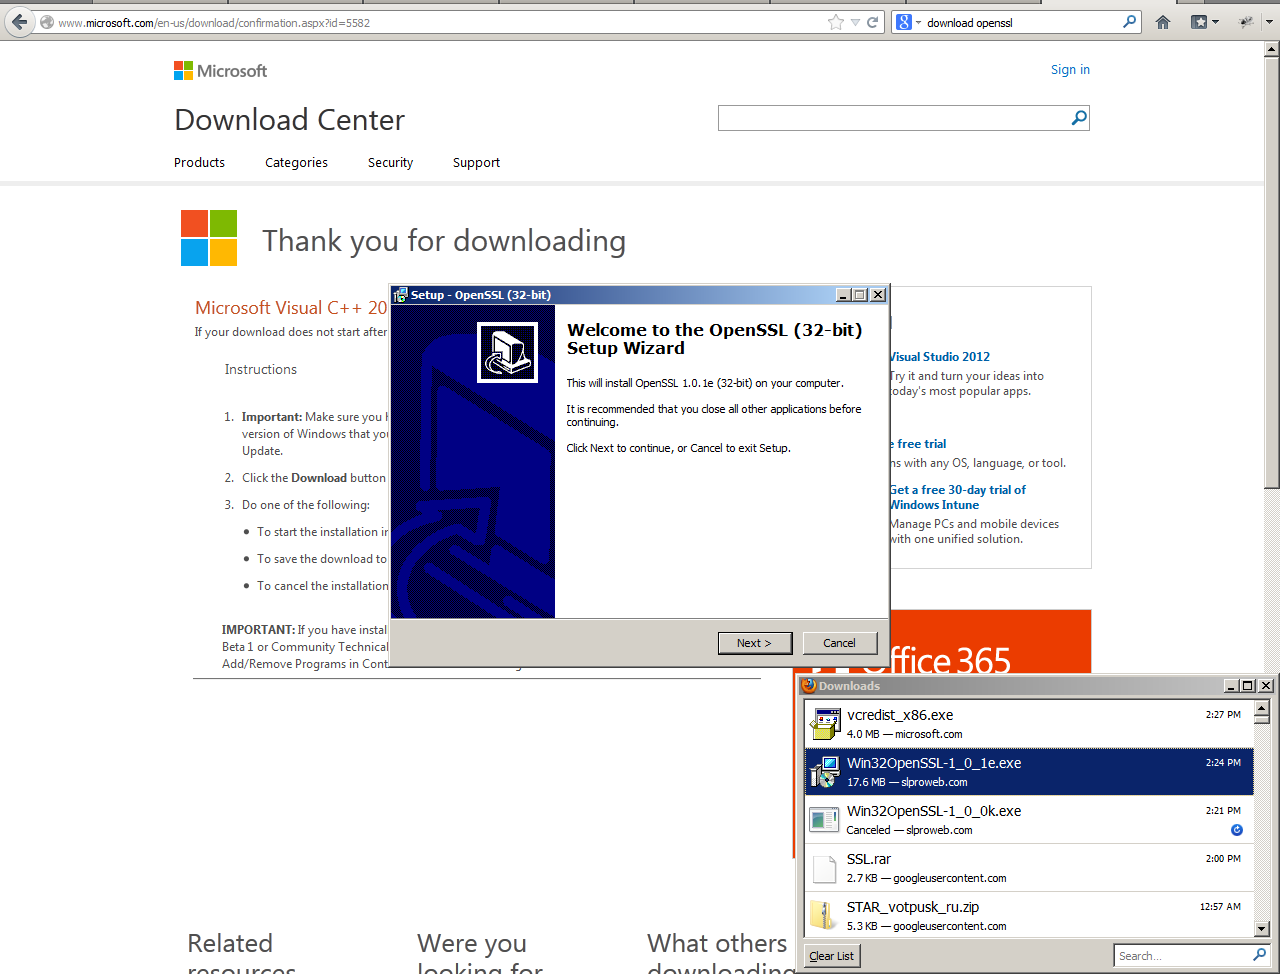The height and width of the screenshot is (974, 1280).
Task: Click the STAR_votpusk_ru.zip folder icon
Action: point(823,916)
